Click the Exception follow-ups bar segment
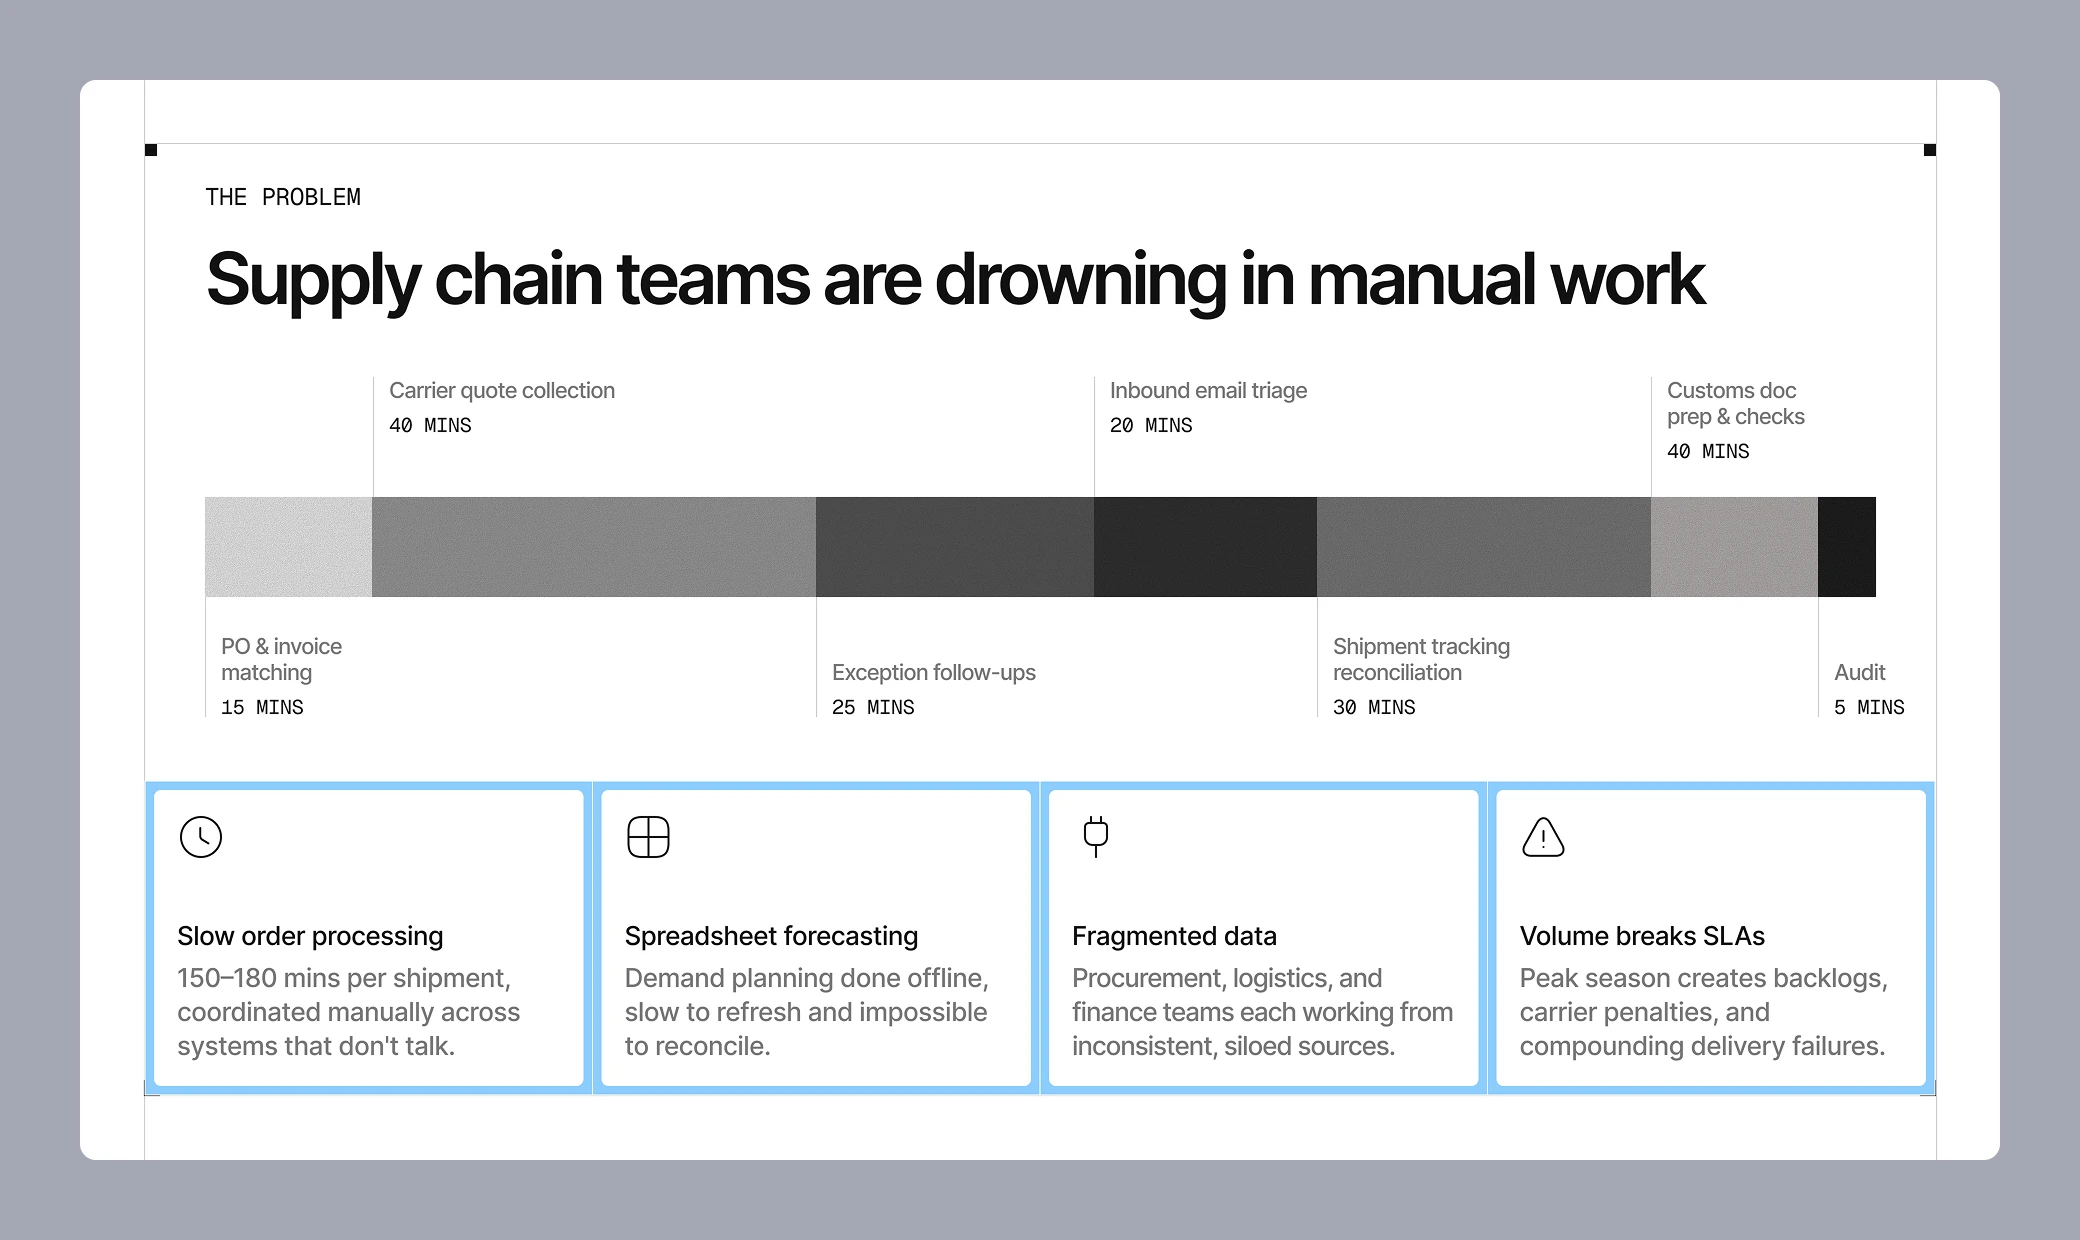Viewport: 2080px width, 1240px height. 954,547
